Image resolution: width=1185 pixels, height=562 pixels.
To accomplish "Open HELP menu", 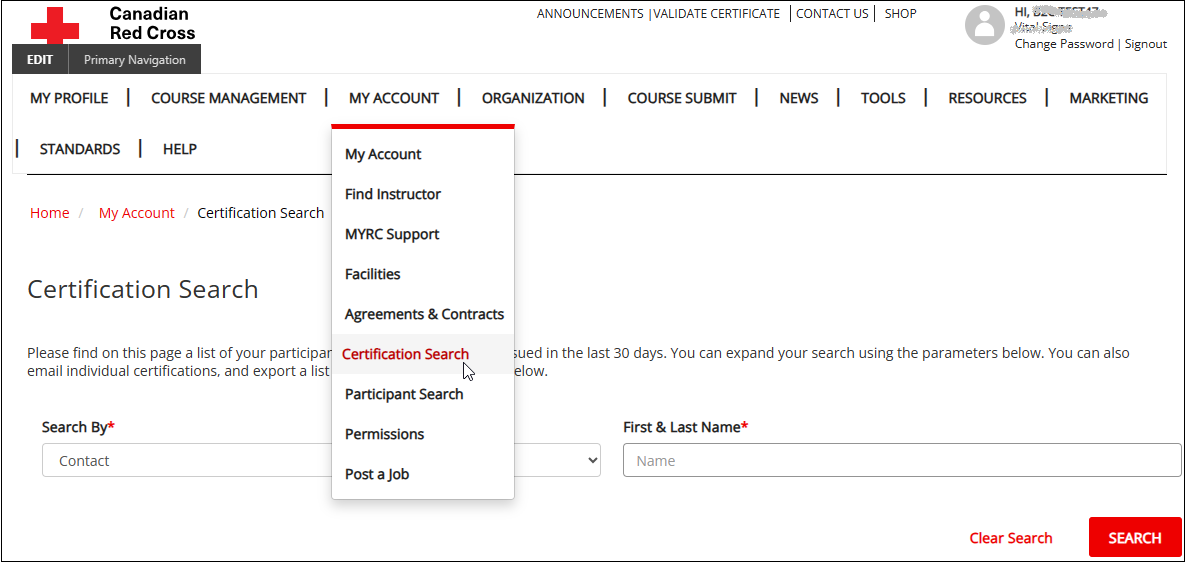I will (180, 149).
